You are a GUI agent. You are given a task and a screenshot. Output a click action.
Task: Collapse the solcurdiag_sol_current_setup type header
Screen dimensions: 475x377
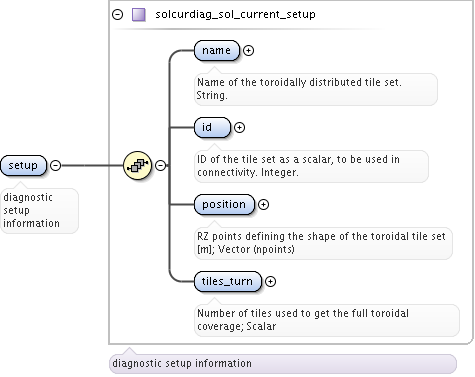(117, 15)
